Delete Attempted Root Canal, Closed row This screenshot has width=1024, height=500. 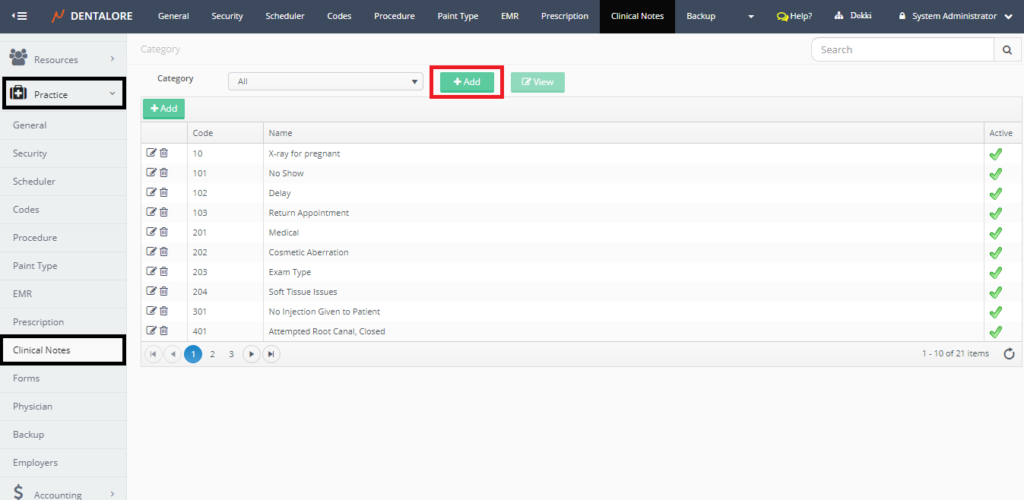pyautogui.click(x=164, y=331)
